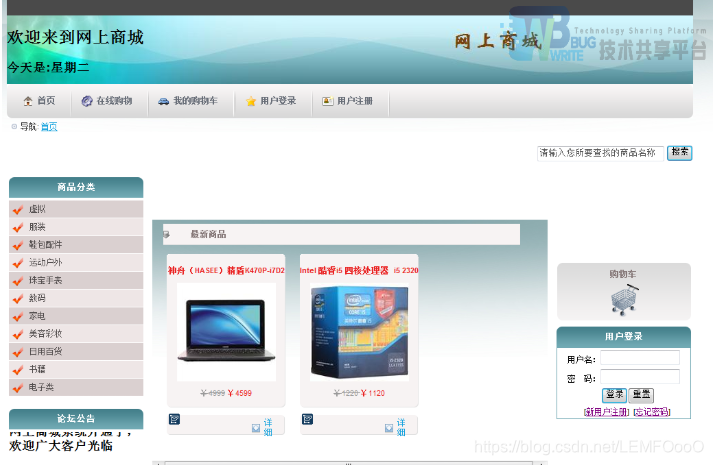Click the 搜索 search button
This screenshot has width=713, height=465.
[x=679, y=153]
